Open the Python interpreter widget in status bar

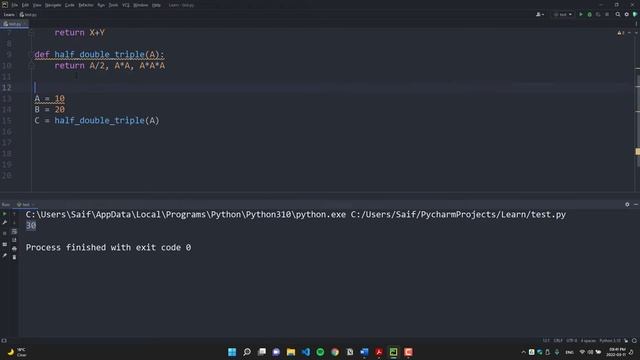[609, 340]
